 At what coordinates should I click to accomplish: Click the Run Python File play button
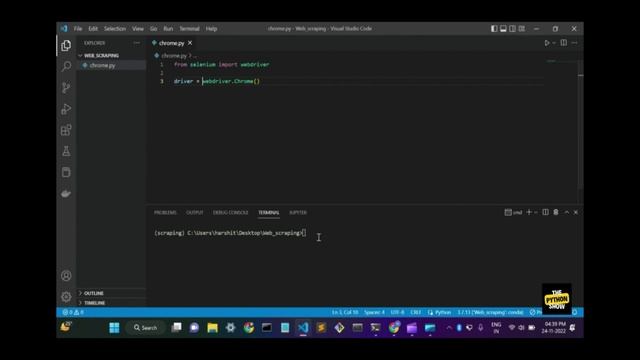tap(547, 43)
